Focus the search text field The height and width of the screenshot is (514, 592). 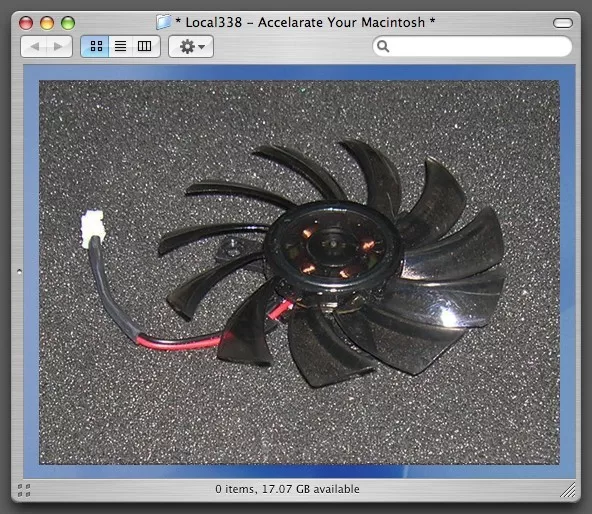472,46
